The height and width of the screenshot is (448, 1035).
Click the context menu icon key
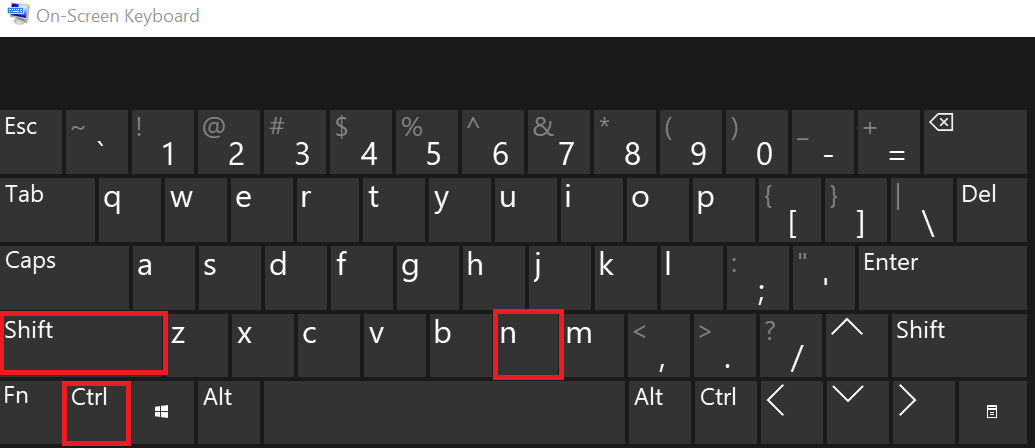[x=991, y=412]
